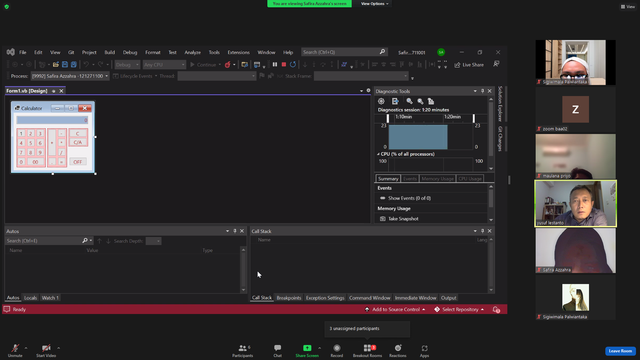Save All files in toolbar
Viewport: 640px width, 360px height.
pos(74,64)
